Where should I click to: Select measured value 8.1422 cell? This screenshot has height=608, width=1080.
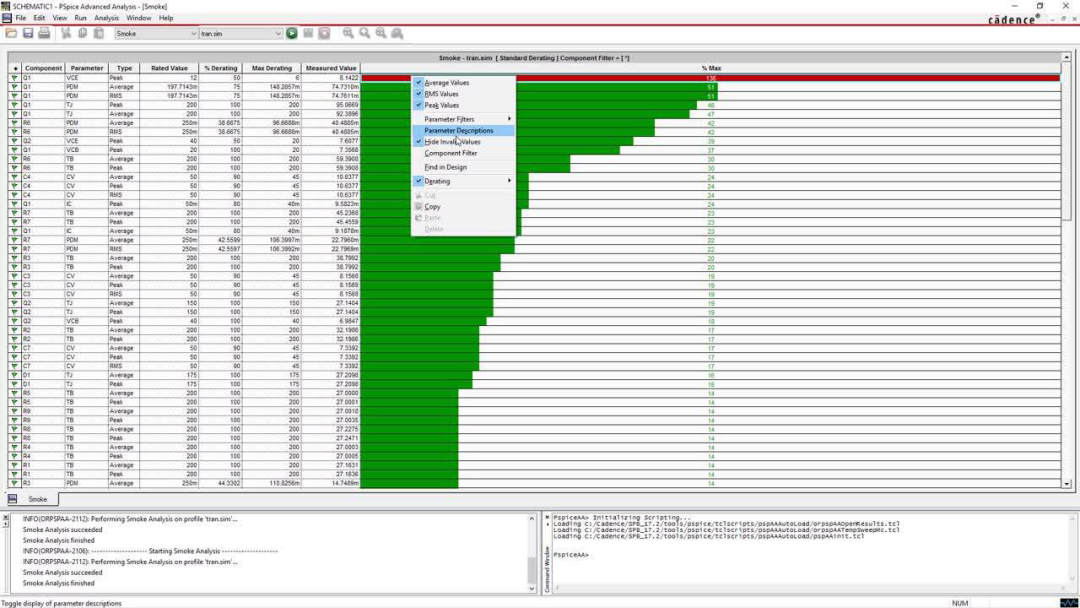(331, 78)
